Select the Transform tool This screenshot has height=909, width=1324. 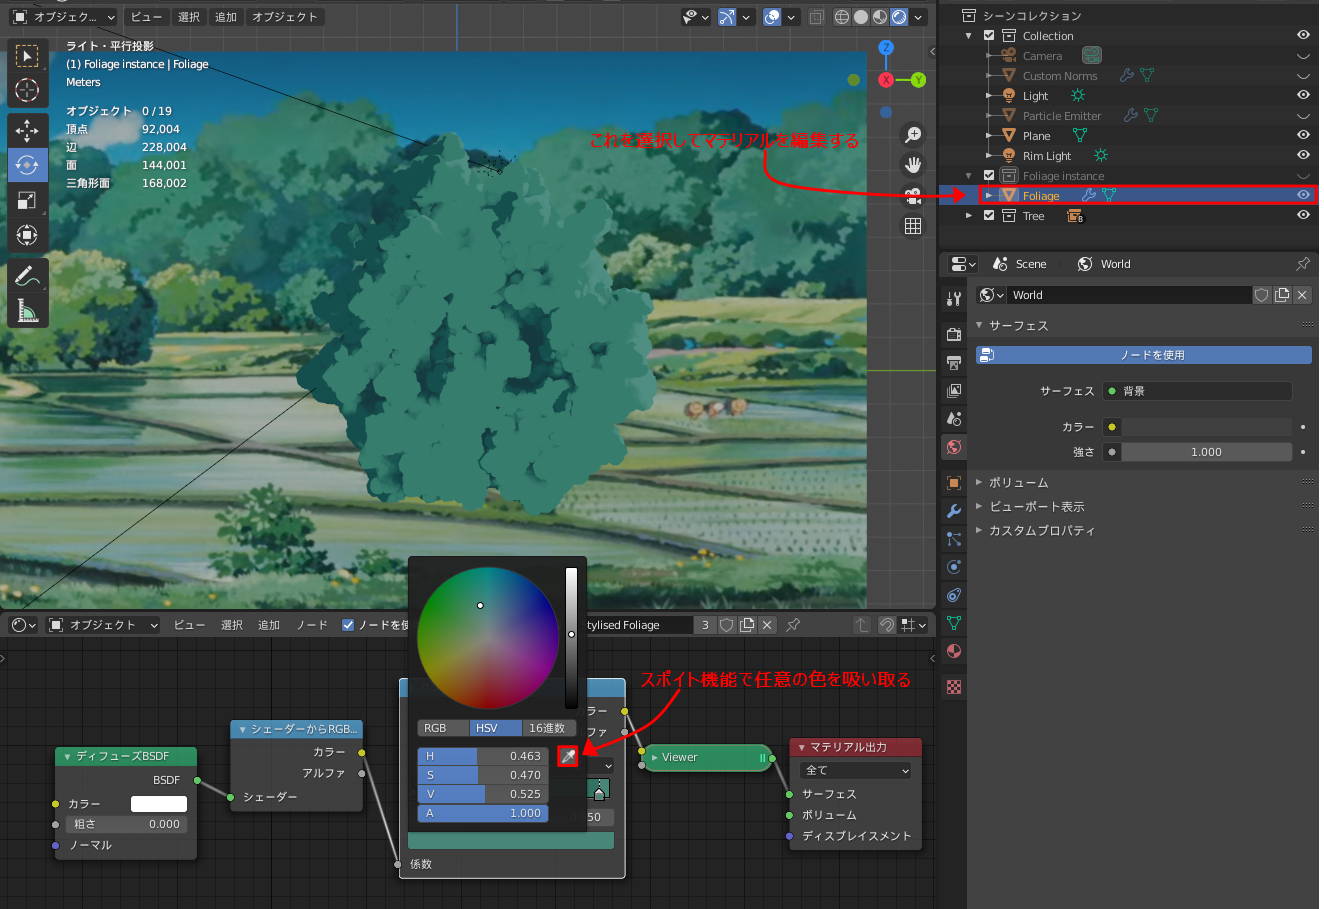point(28,235)
